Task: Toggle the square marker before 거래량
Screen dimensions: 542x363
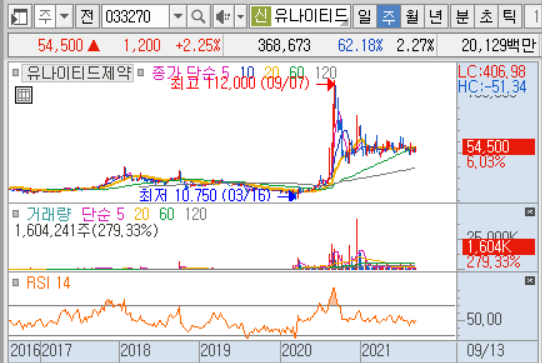Action: (x=15, y=214)
